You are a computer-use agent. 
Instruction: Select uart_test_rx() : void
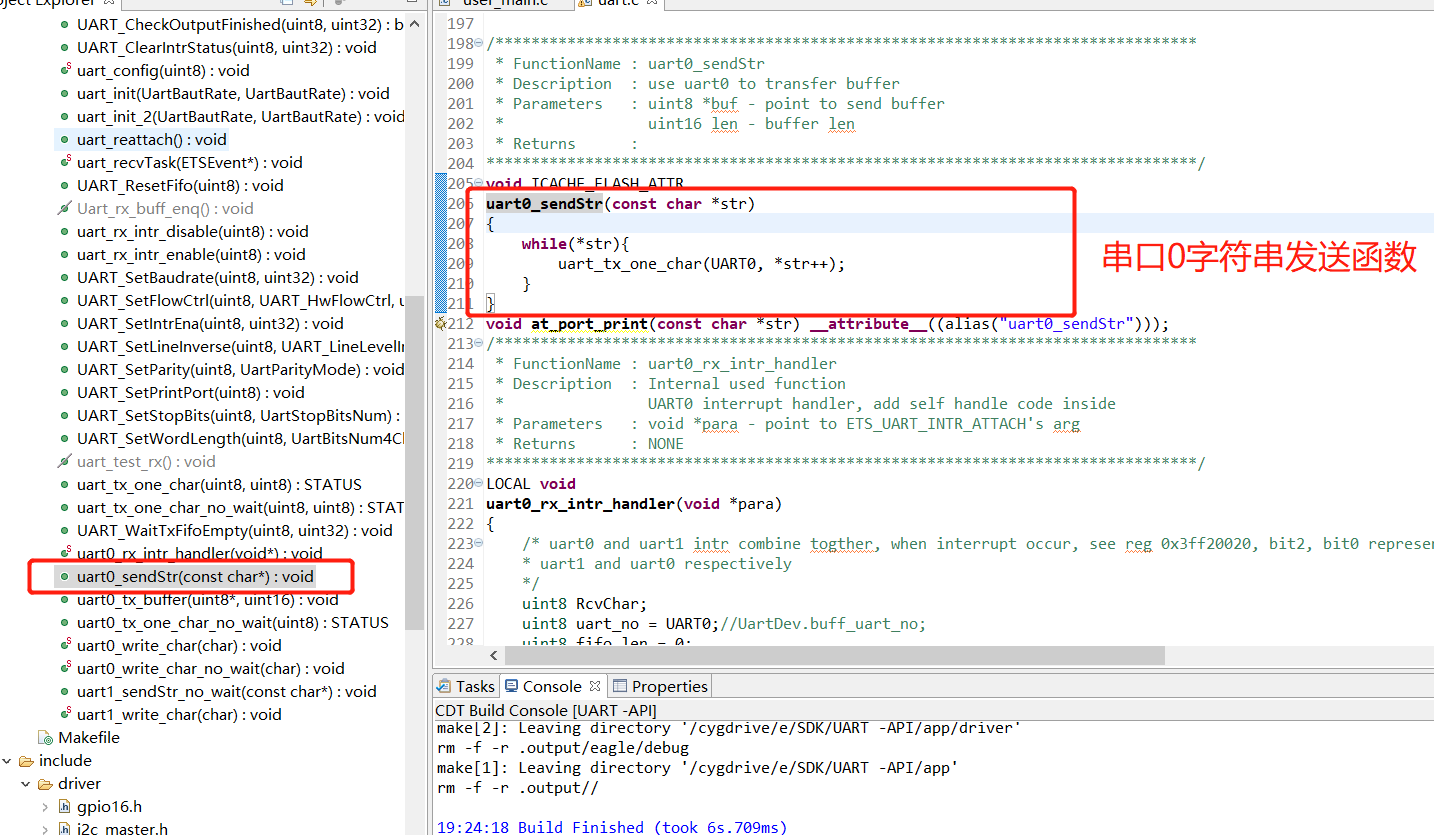tap(146, 461)
